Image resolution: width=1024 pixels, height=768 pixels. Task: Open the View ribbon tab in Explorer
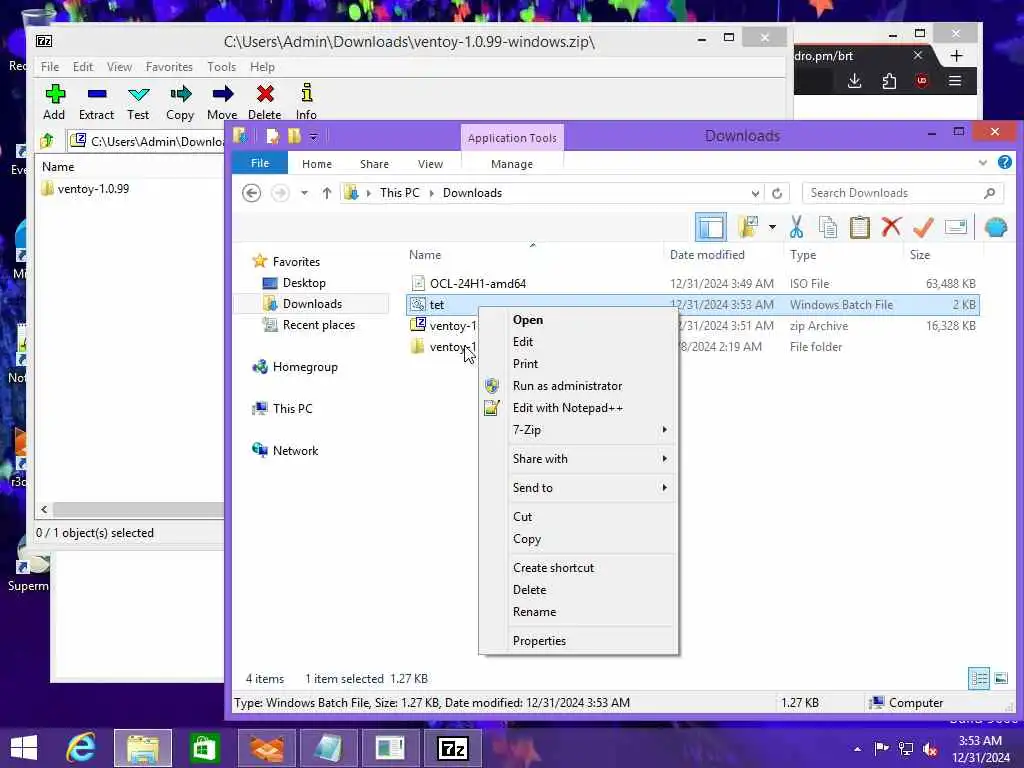point(430,164)
